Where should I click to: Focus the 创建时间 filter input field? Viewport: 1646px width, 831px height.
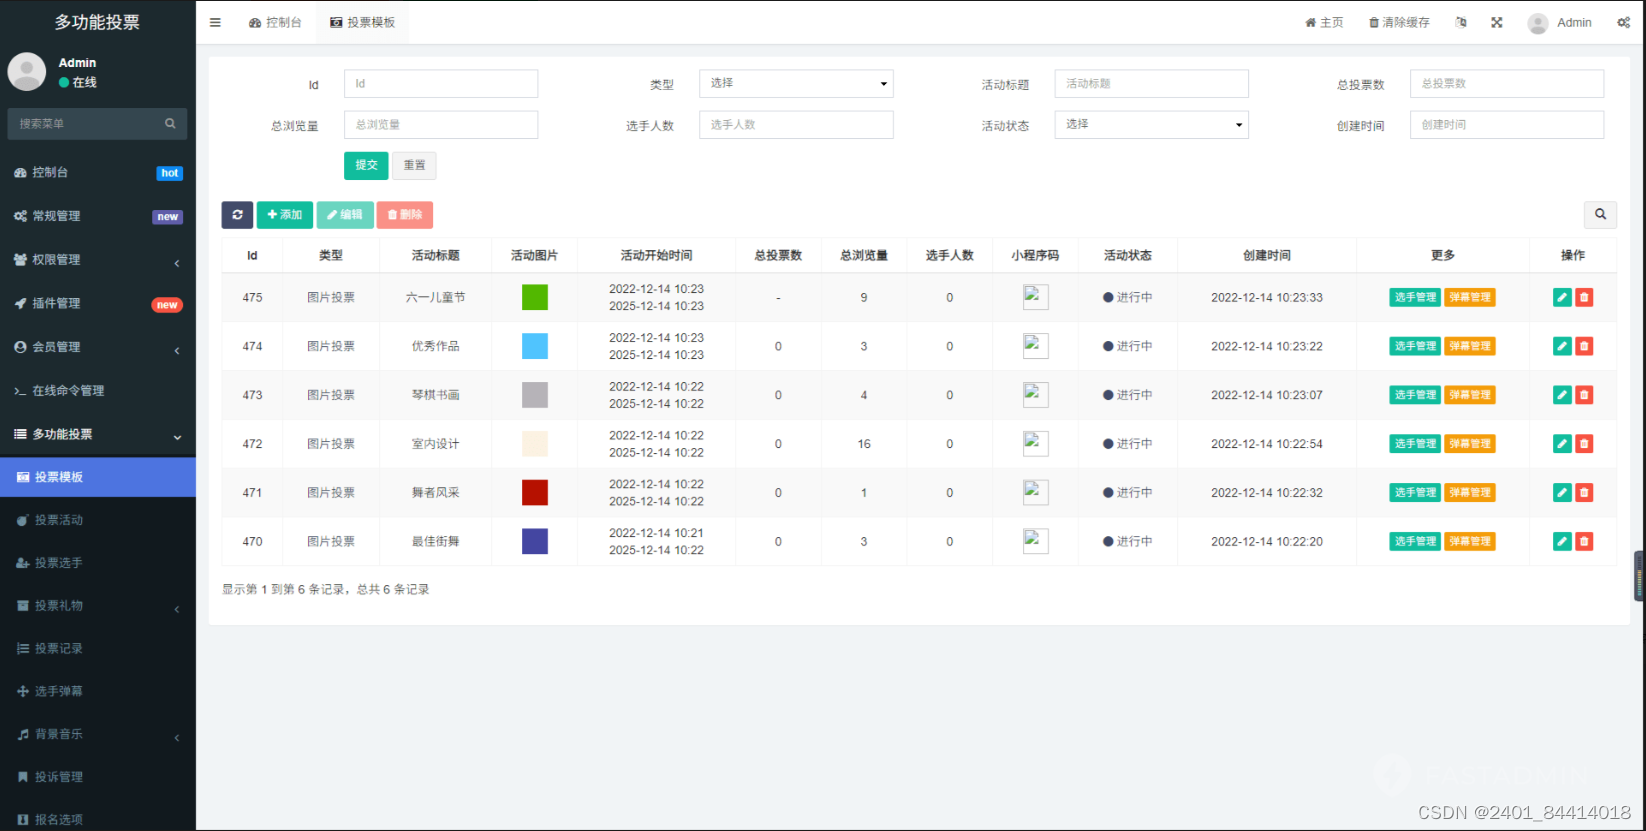pyautogui.click(x=1507, y=124)
